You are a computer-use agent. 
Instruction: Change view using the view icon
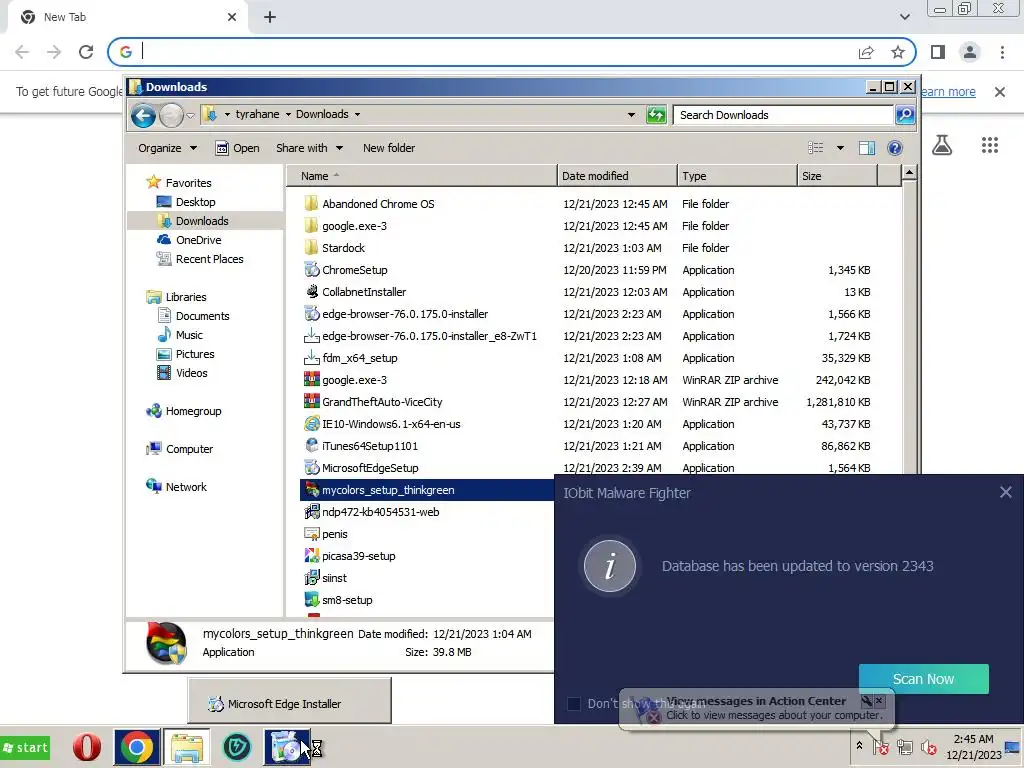coord(816,148)
